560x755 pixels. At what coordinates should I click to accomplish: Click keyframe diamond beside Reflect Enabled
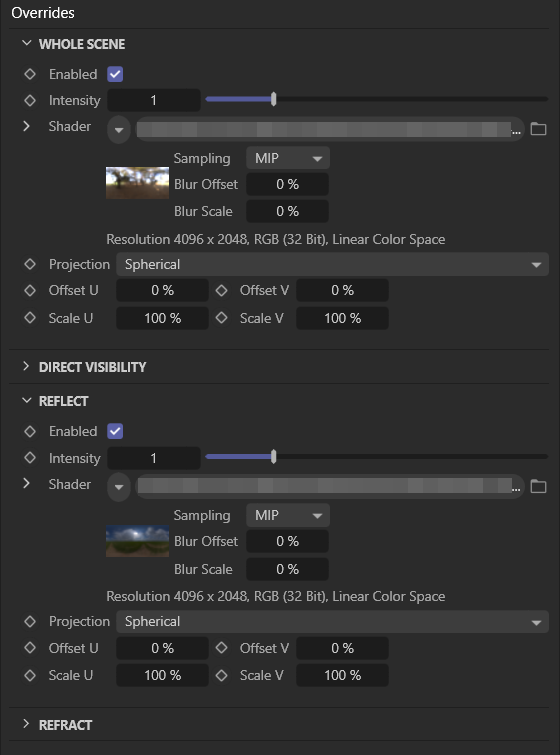point(30,431)
